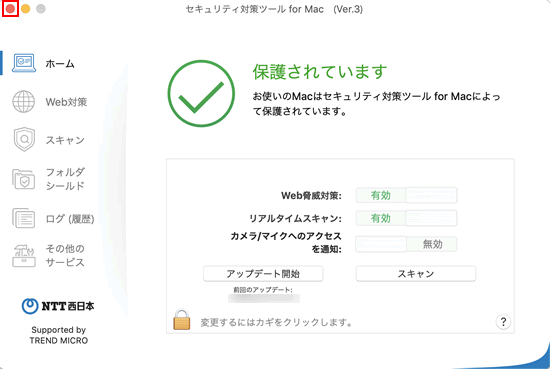The image size is (550, 369).
Task: Switch to the Web対策 sidebar label
Action: [66, 102]
